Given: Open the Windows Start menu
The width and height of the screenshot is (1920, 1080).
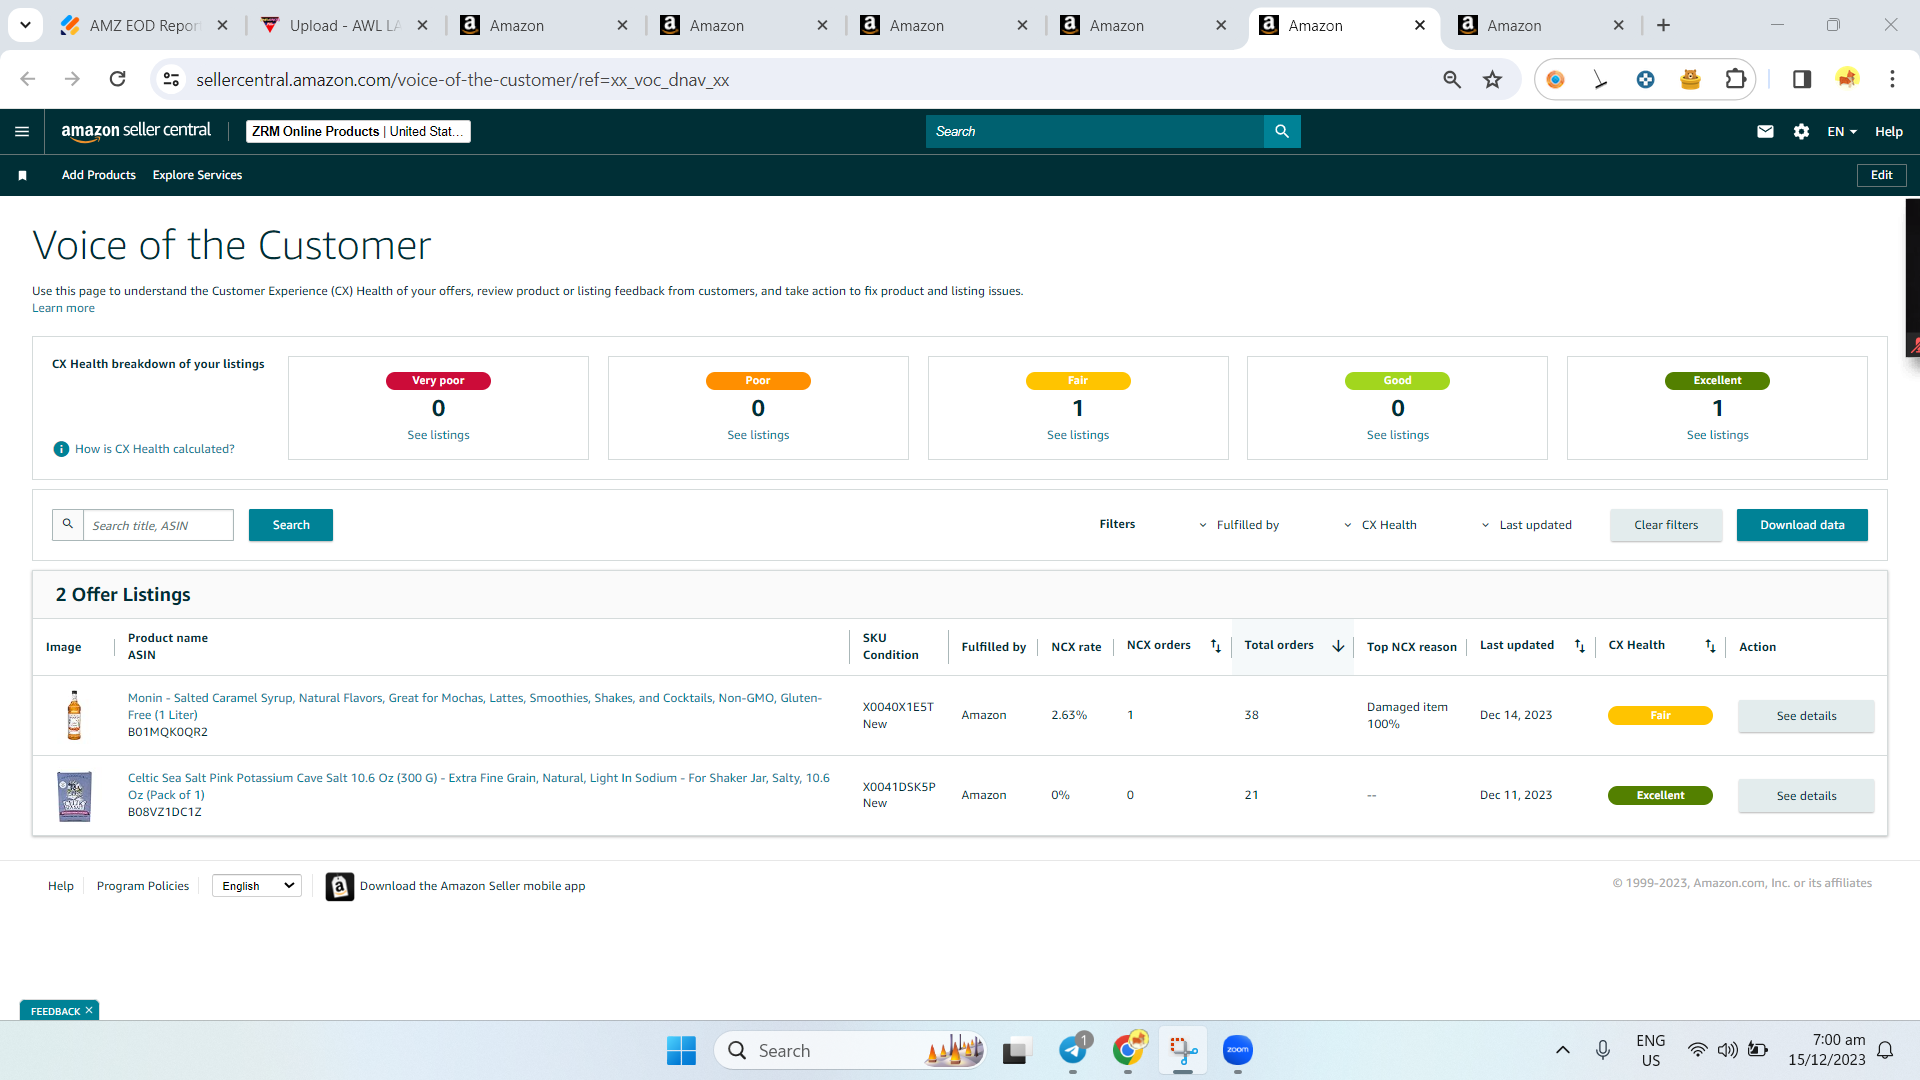Looking at the screenshot, I should pos(681,1050).
